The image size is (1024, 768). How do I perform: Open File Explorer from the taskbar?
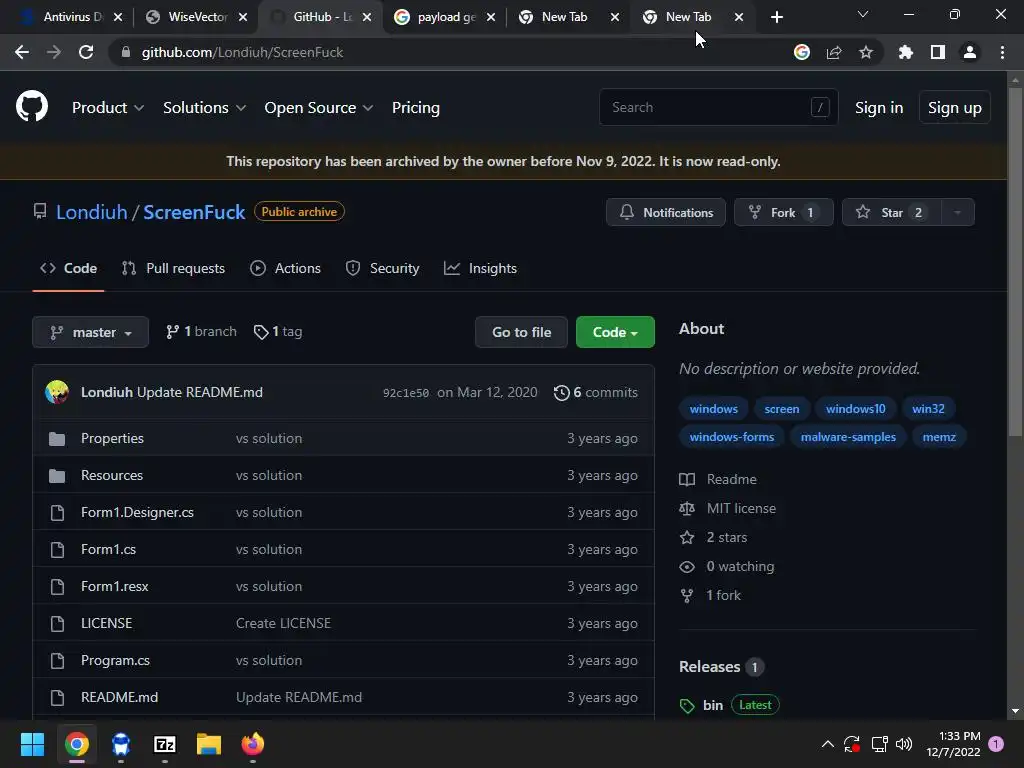click(x=209, y=744)
